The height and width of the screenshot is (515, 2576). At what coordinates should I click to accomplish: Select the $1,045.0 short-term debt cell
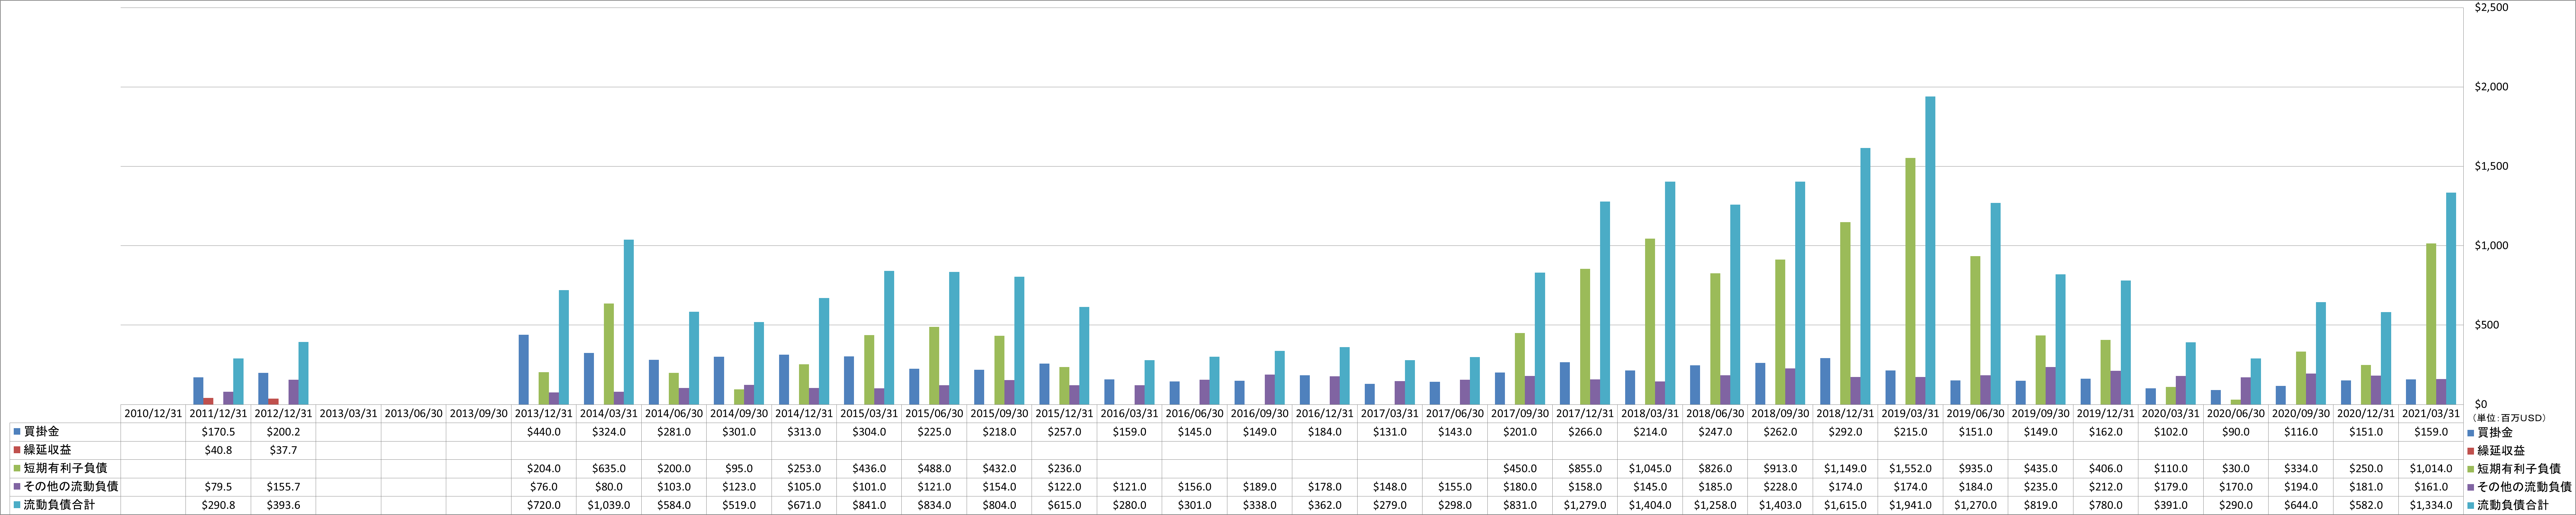[x=1650, y=468]
